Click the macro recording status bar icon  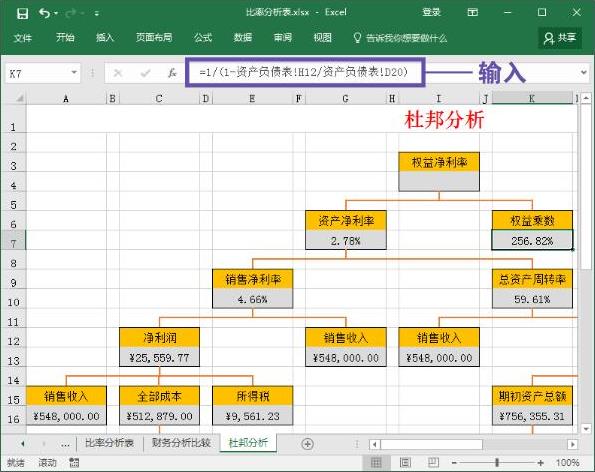[74, 463]
